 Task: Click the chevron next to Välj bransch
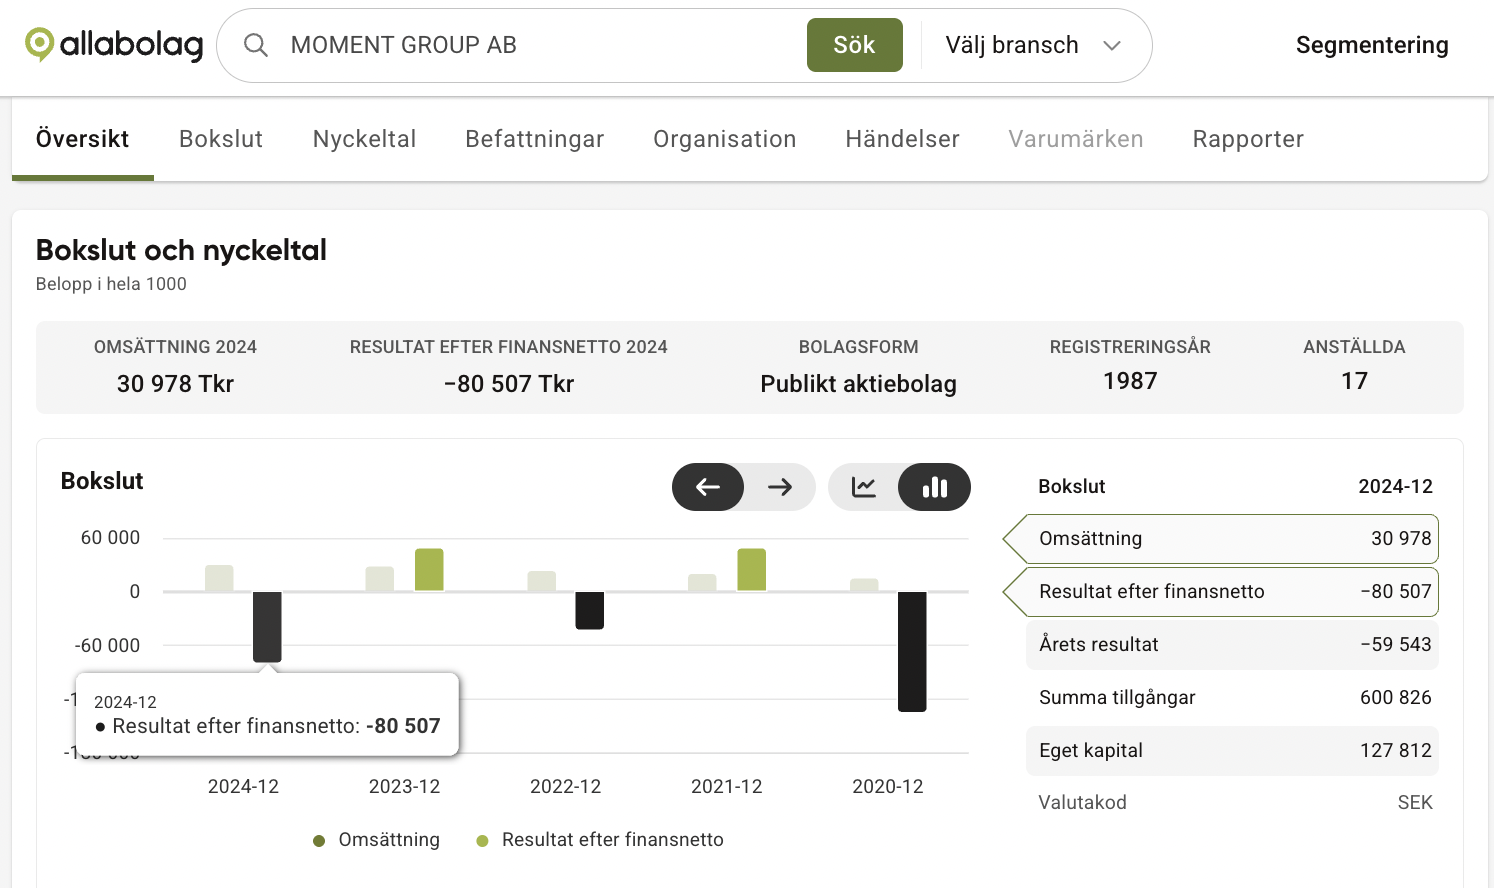[x=1112, y=46]
